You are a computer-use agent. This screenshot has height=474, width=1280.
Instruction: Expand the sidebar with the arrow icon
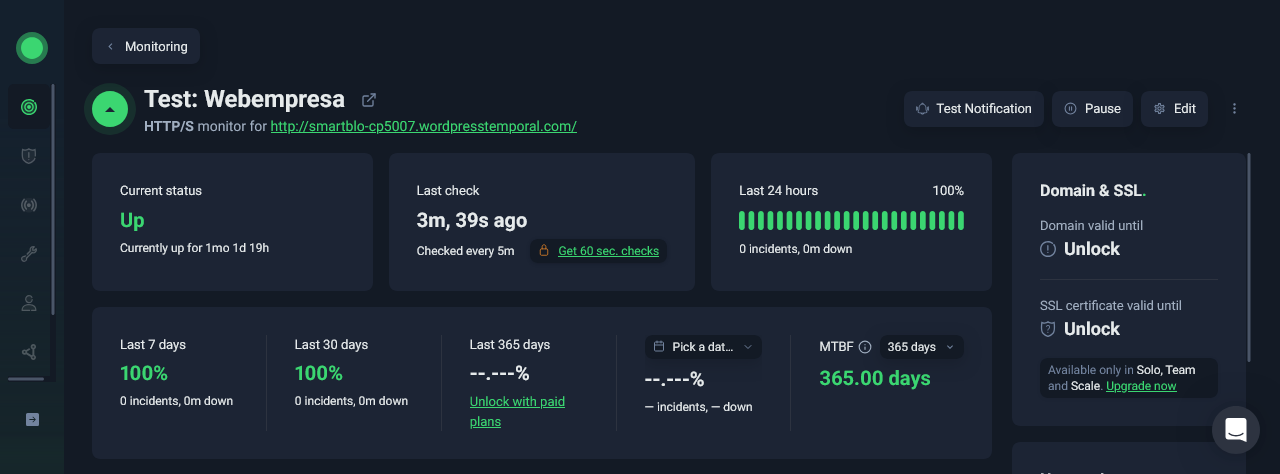click(x=32, y=420)
